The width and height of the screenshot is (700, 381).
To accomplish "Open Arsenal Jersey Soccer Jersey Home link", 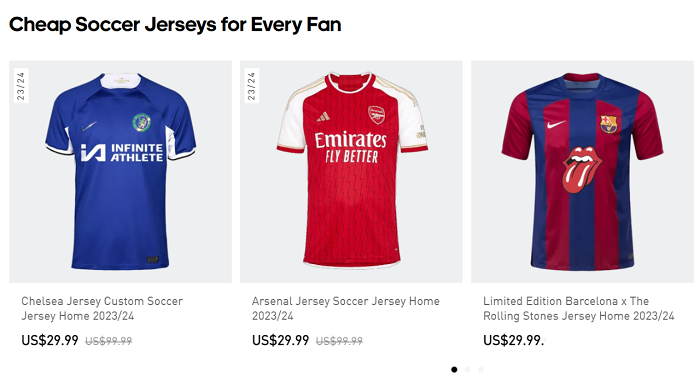I will point(346,309).
